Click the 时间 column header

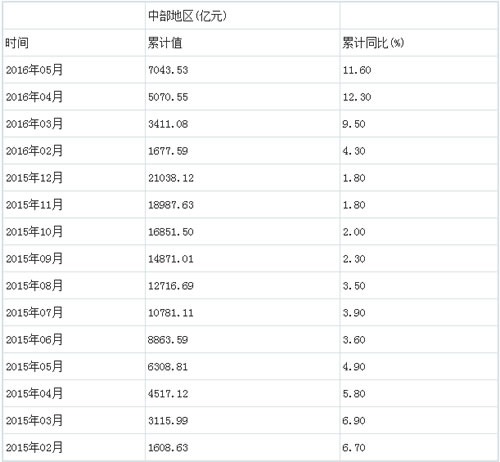17,43
